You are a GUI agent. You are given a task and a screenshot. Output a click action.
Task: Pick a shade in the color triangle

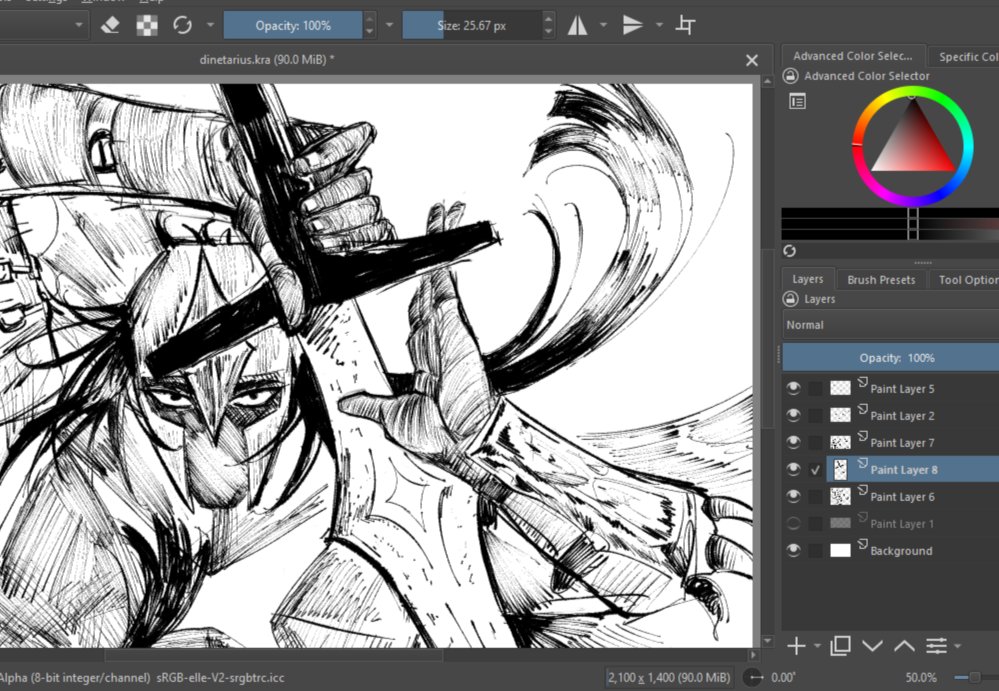(x=912, y=145)
